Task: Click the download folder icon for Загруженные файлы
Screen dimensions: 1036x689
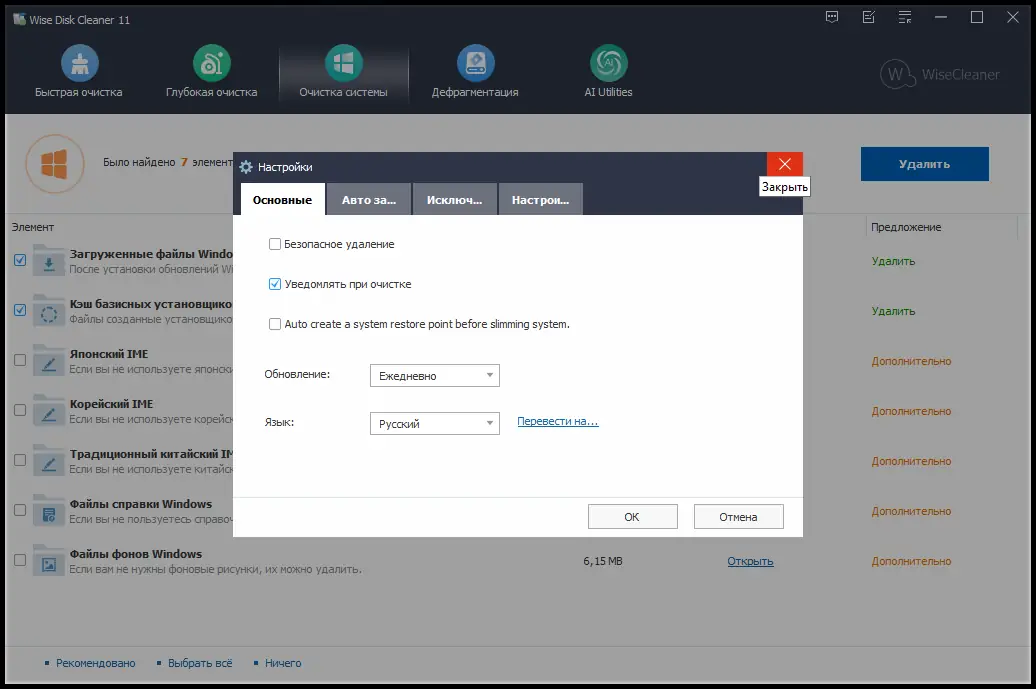Action: coord(49,260)
